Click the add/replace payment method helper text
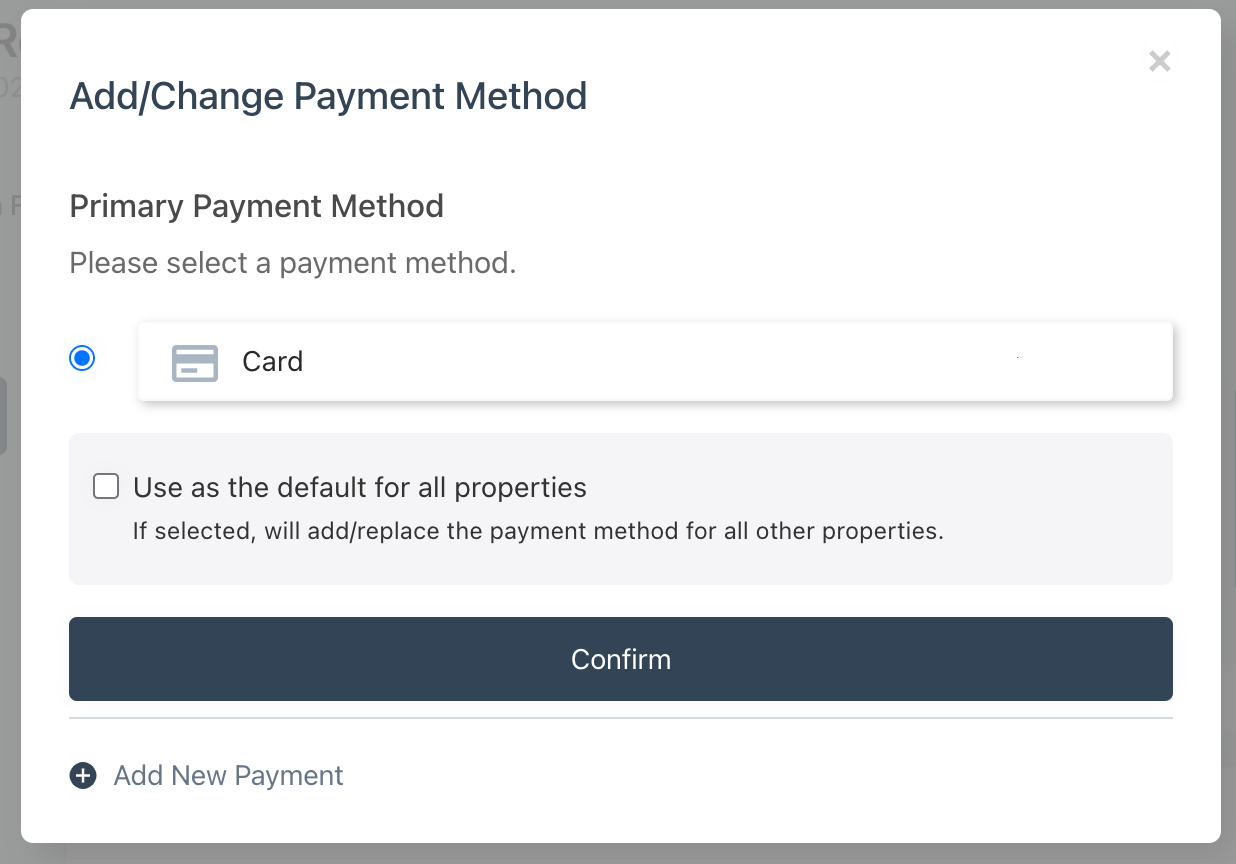1236x864 pixels. pos(538,531)
